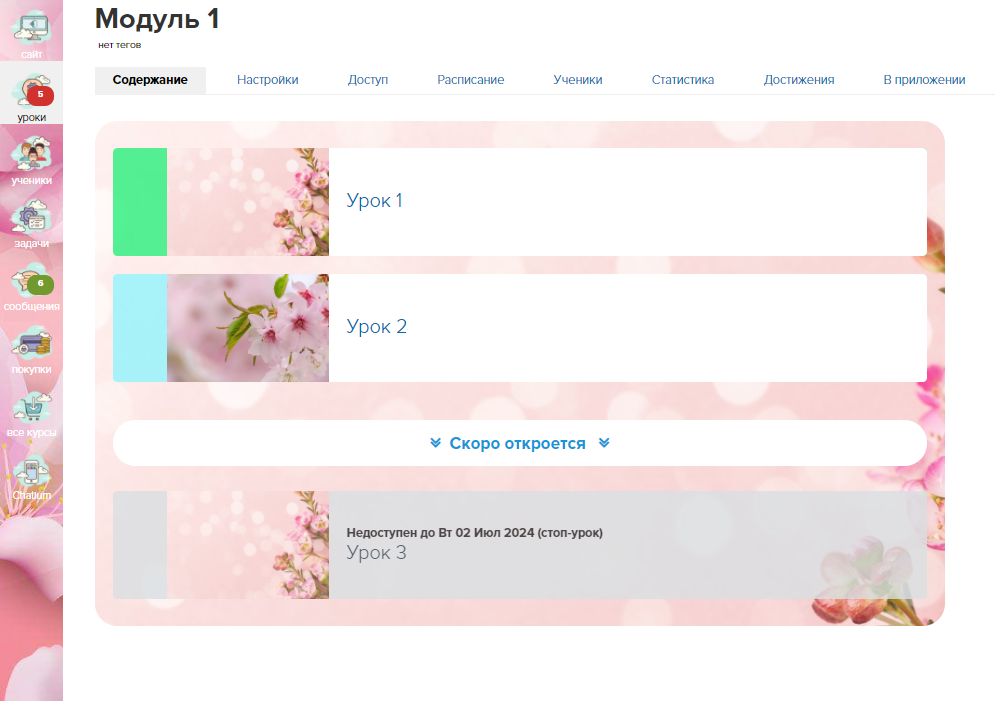Open the покупки sidebar icon
The height and width of the screenshot is (701, 995).
(x=31, y=350)
